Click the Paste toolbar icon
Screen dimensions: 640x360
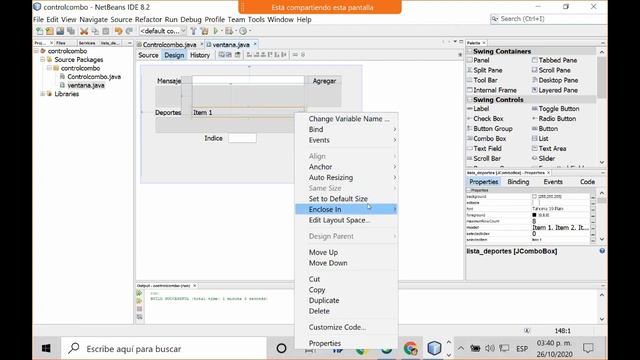[x=106, y=31]
